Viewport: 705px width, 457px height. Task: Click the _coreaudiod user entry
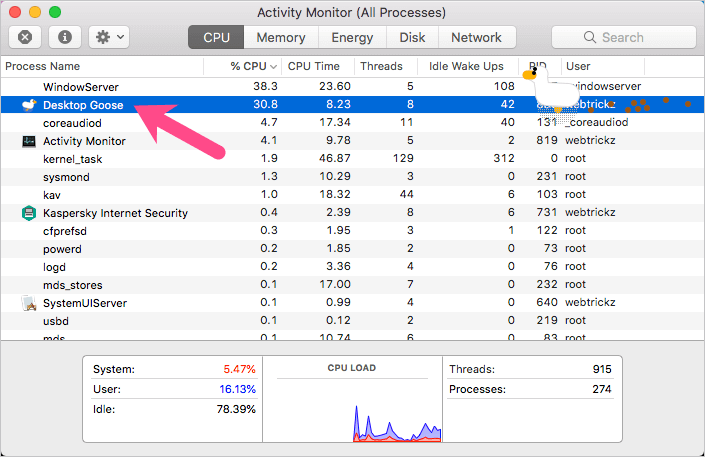(x=597, y=122)
